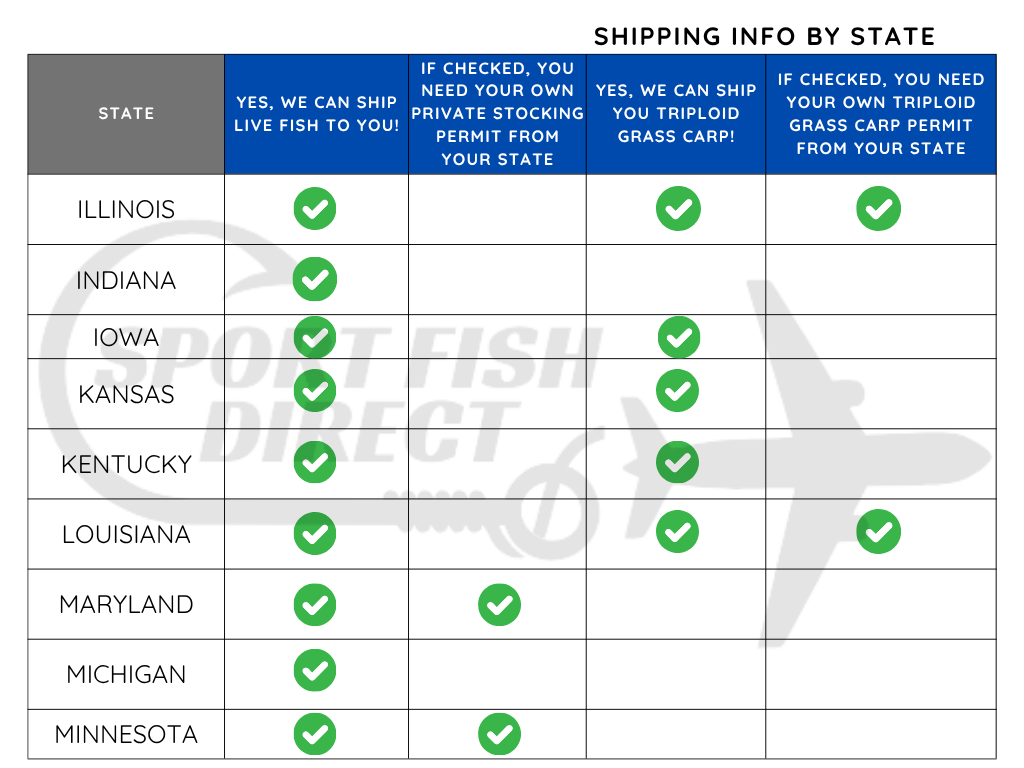This screenshot has width=1024, height=768.
Task: Click Iowa triploid grass carp checkmark
Action: pos(679,337)
